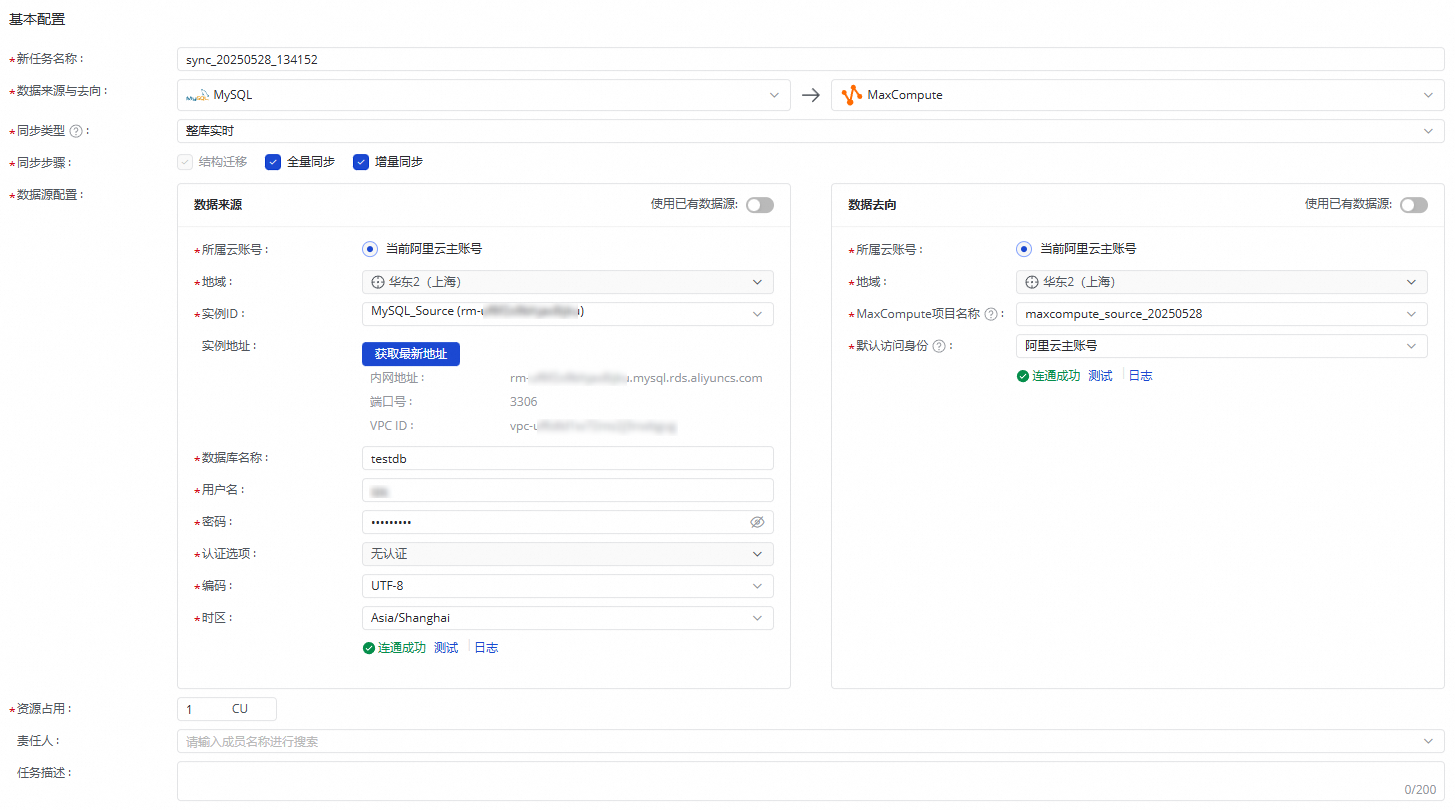Toggle password visibility eye icon

coord(757,522)
